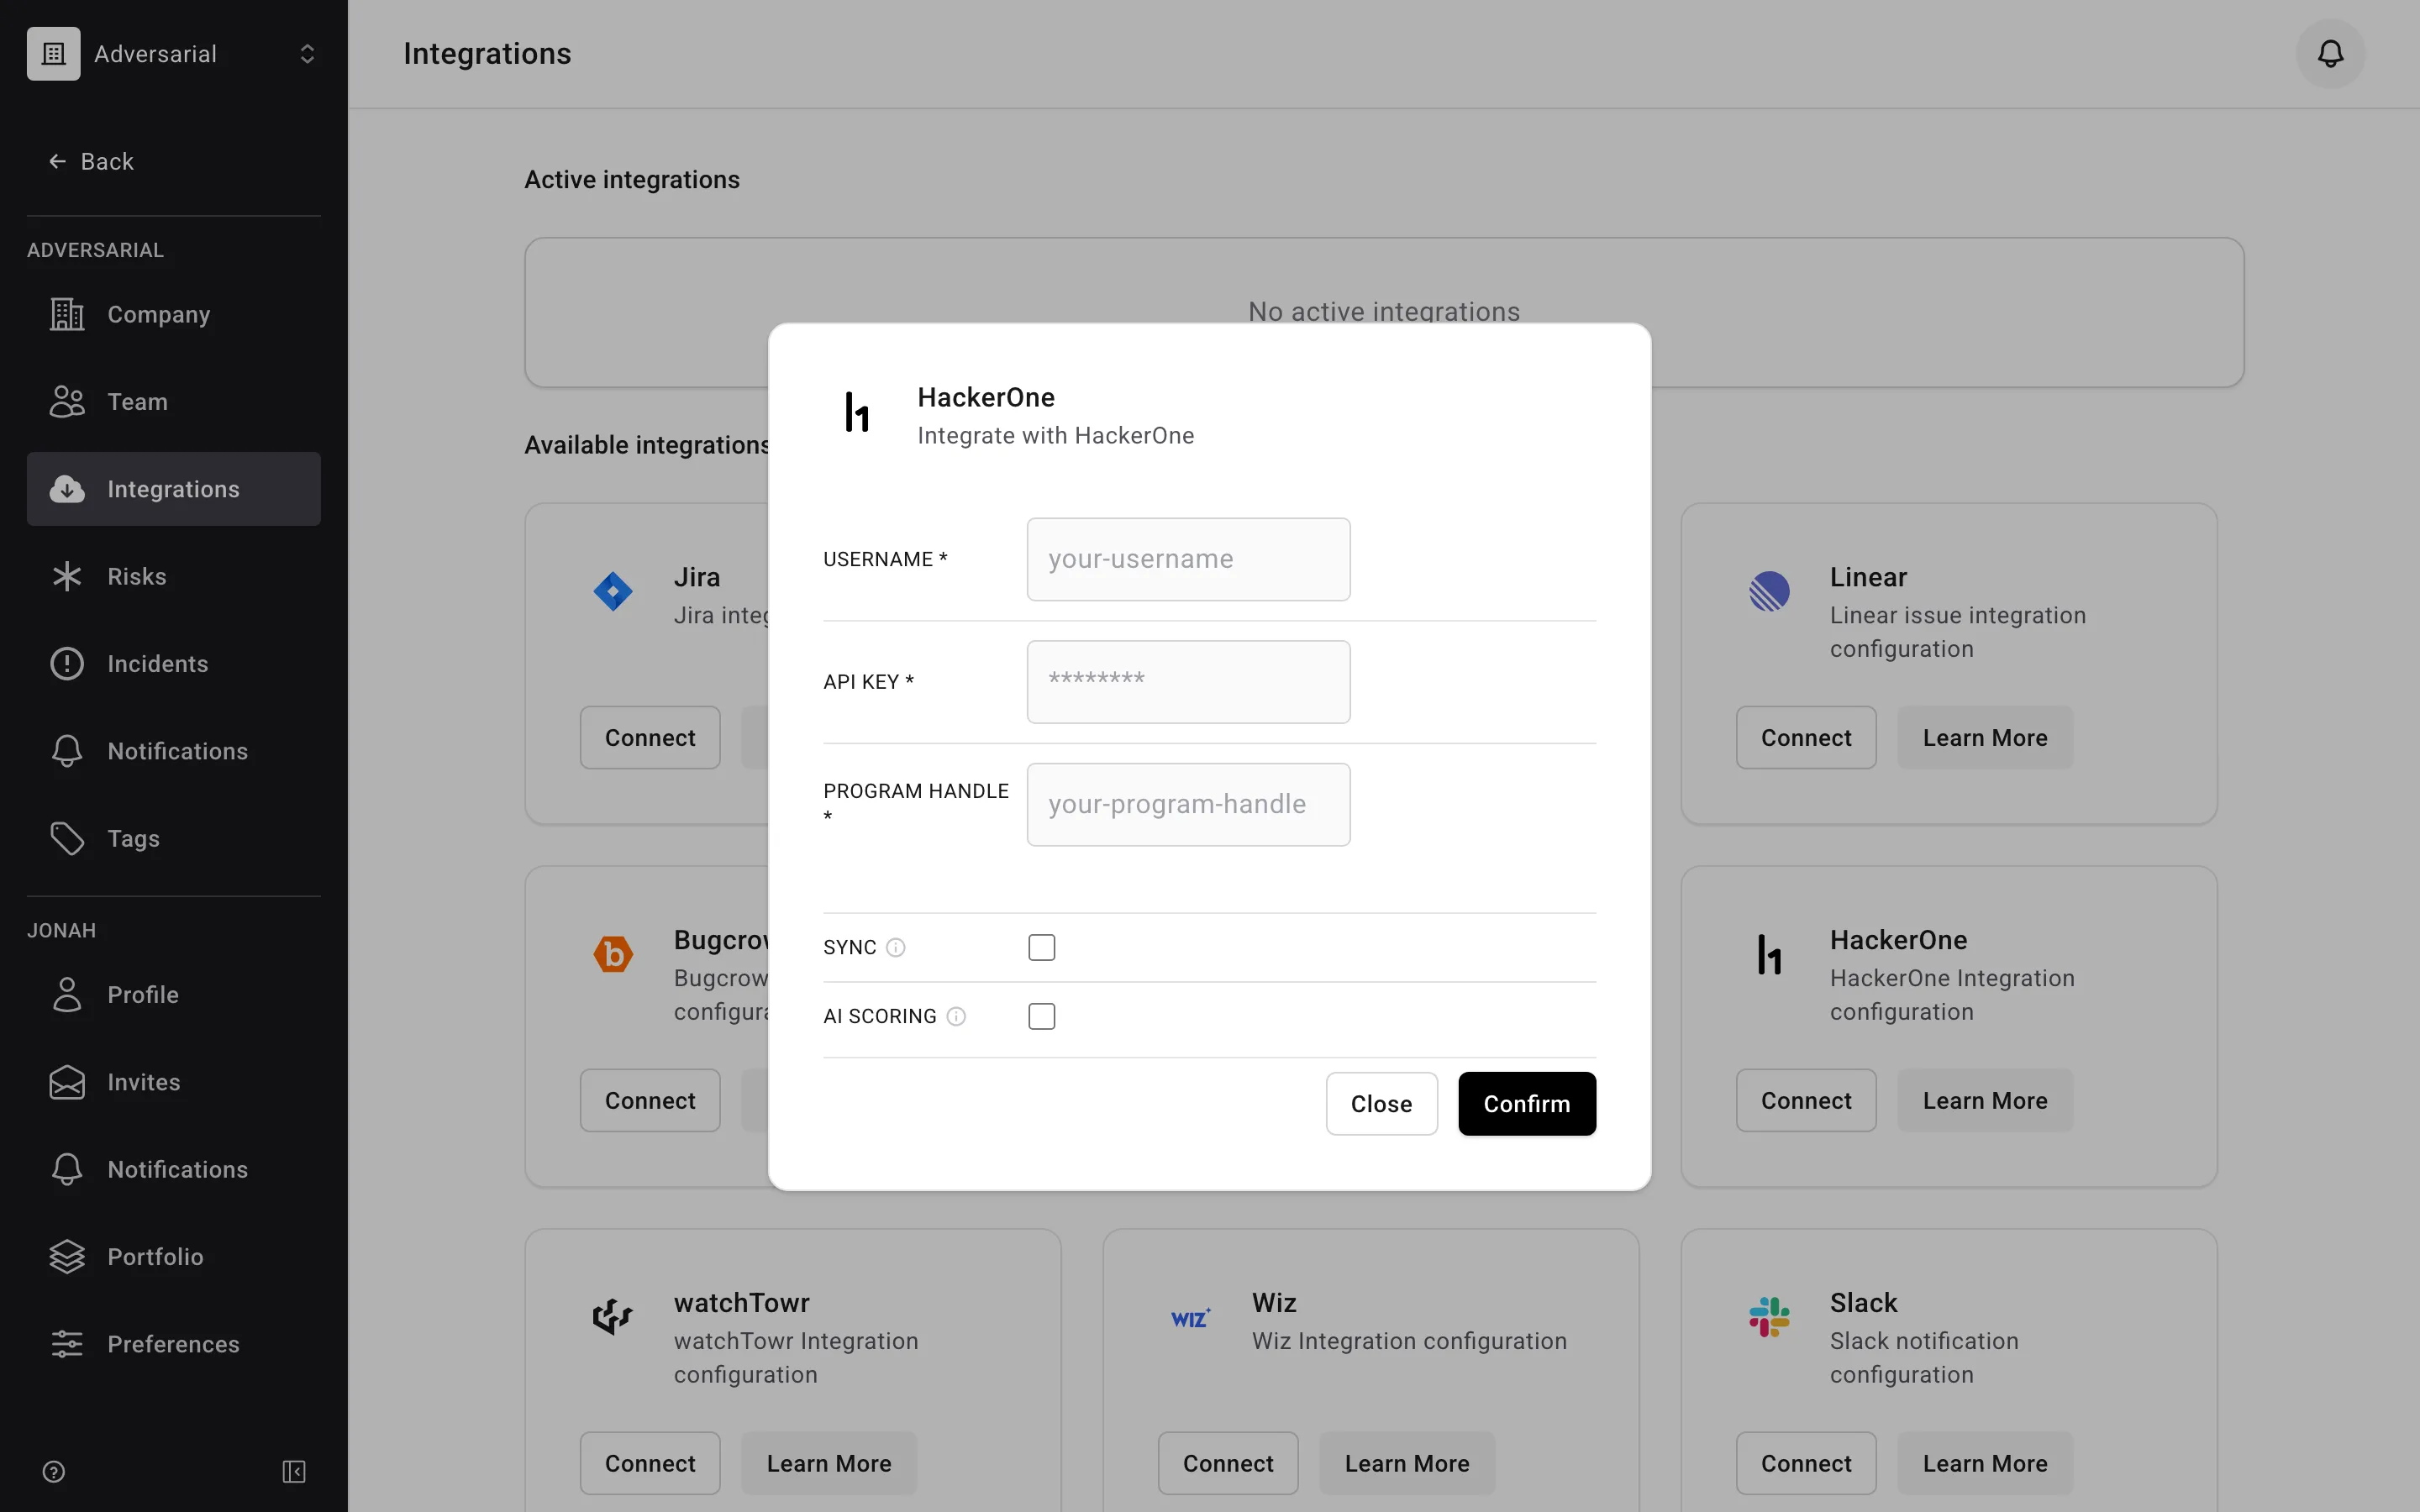Click the Adversarial Notifications bell icon

pos(67,751)
